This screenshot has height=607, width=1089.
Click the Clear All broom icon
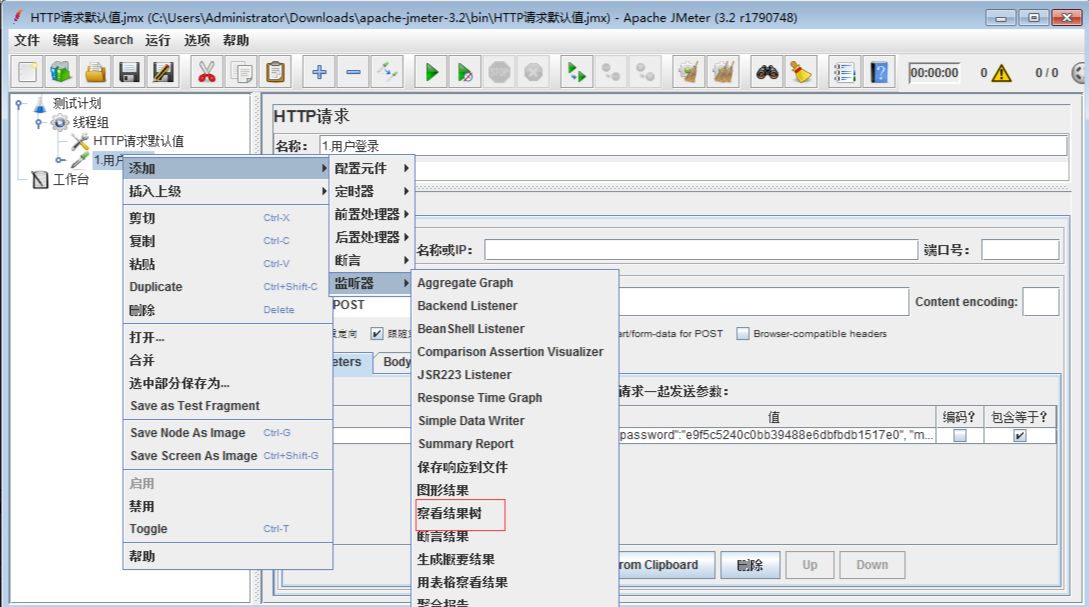click(x=723, y=71)
